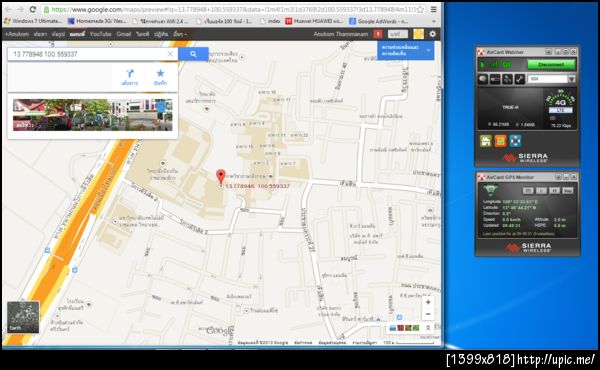This screenshot has height=370, width=600.
Task: Expand the blue traffic info panel
Action: (x=406, y=50)
